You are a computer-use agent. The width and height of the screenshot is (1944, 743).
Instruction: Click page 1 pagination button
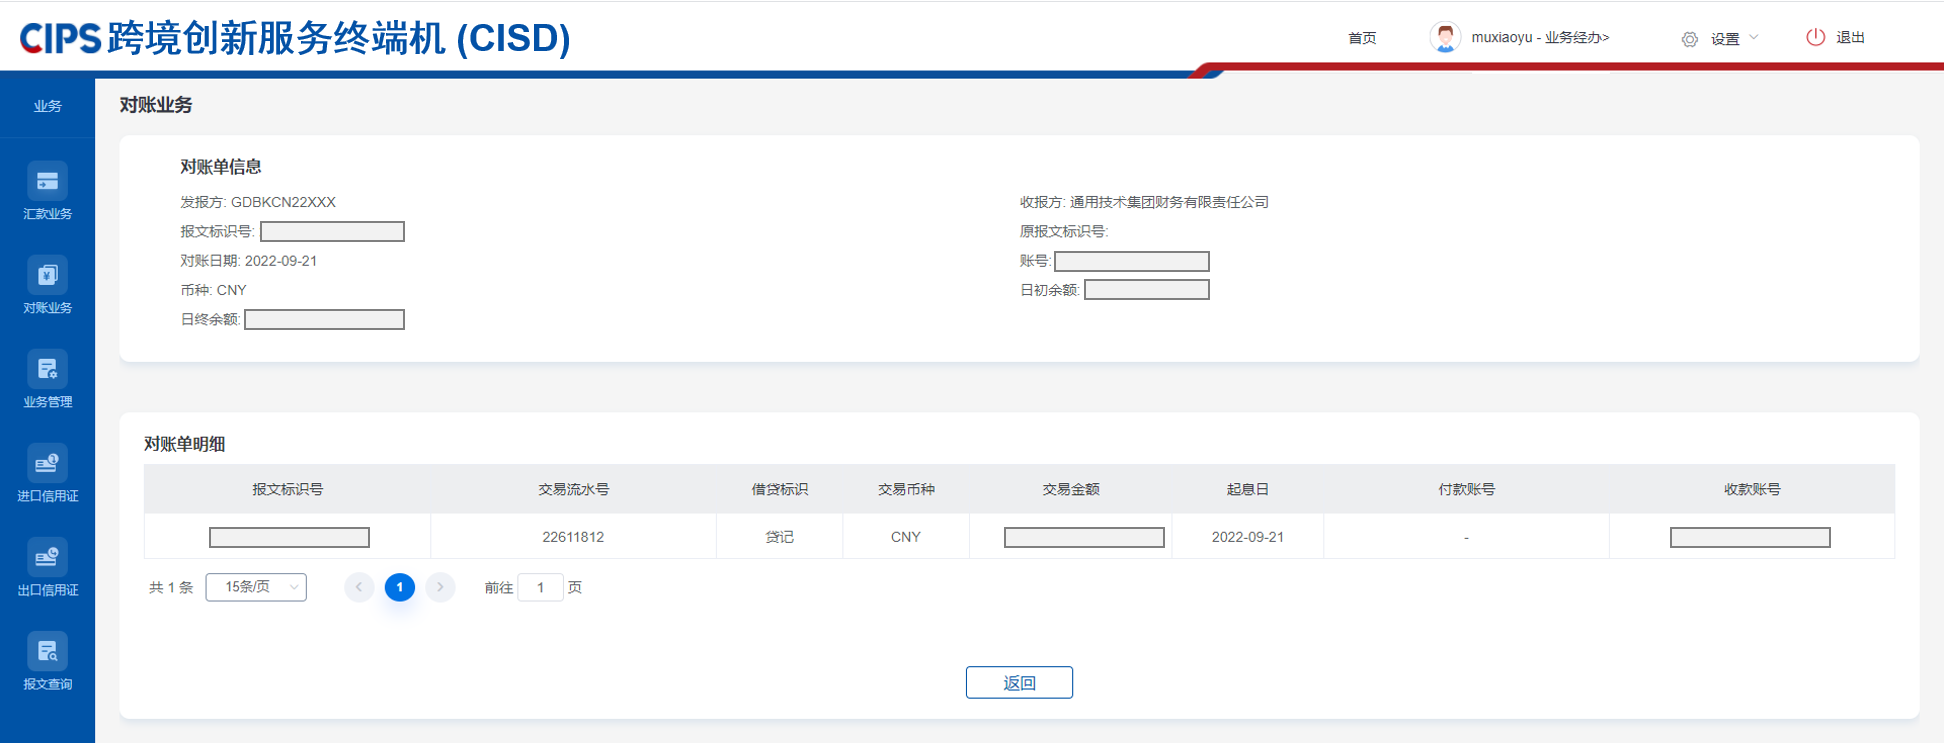click(x=400, y=587)
